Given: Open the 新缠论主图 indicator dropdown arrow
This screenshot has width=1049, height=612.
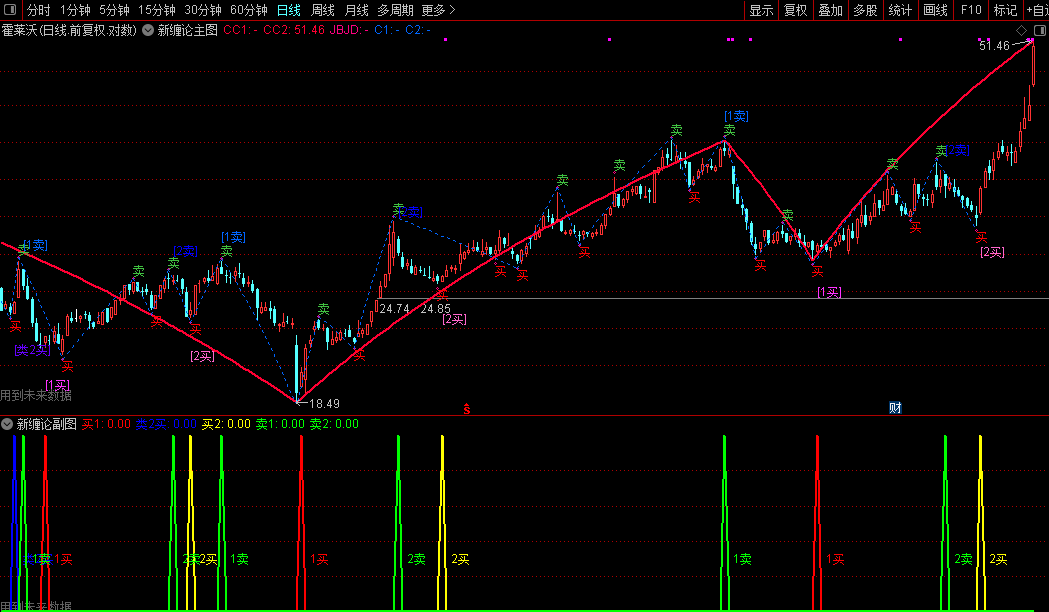Looking at the screenshot, I should pyautogui.click(x=148, y=31).
